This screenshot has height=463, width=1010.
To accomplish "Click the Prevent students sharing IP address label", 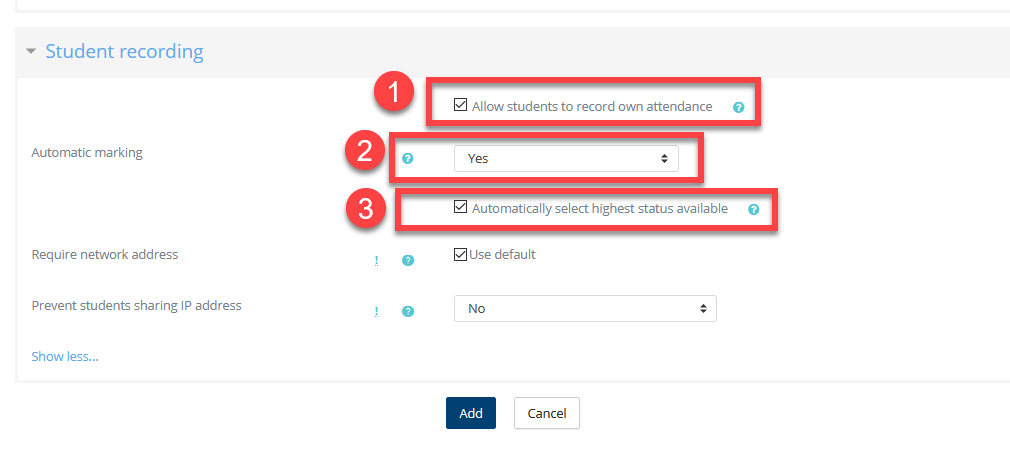I will (x=136, y=306).
